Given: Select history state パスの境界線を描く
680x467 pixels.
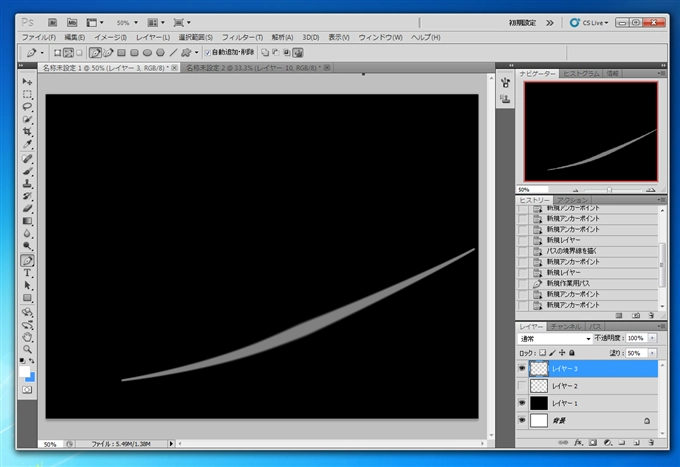Looking at the screenshot, I should 588,251.
